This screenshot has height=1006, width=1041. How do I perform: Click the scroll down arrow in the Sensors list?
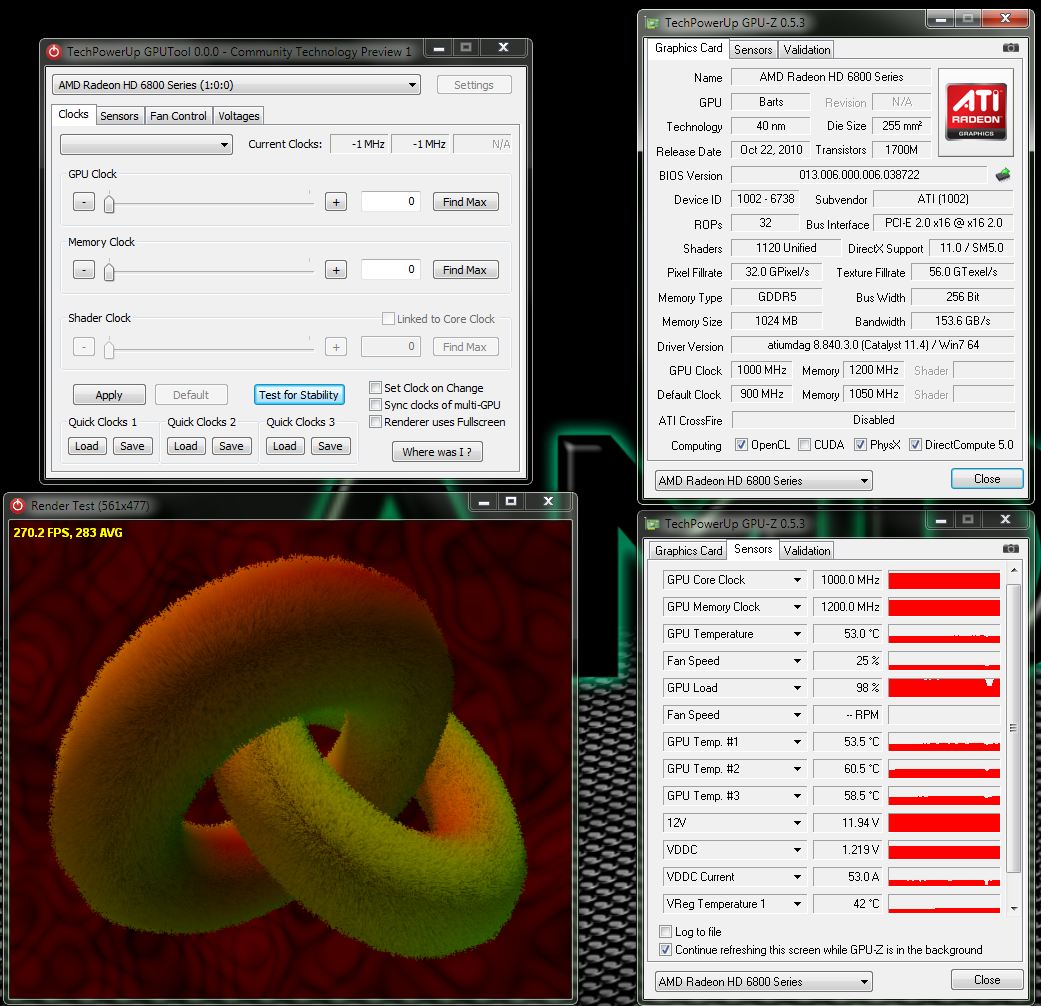tap(1014, 908)
